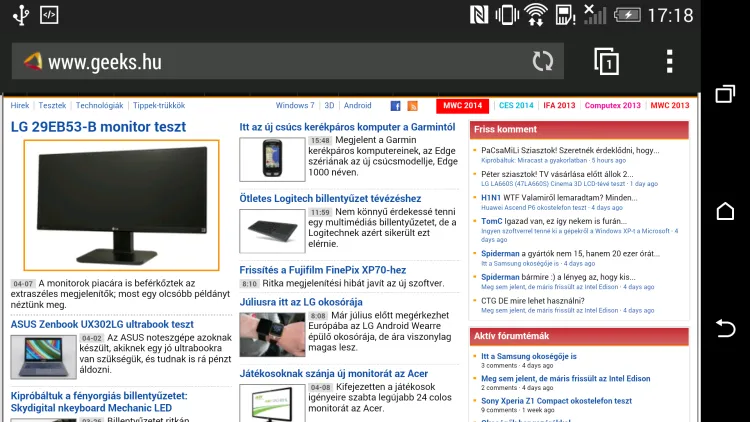Open Android recent apps

[725, 94]
